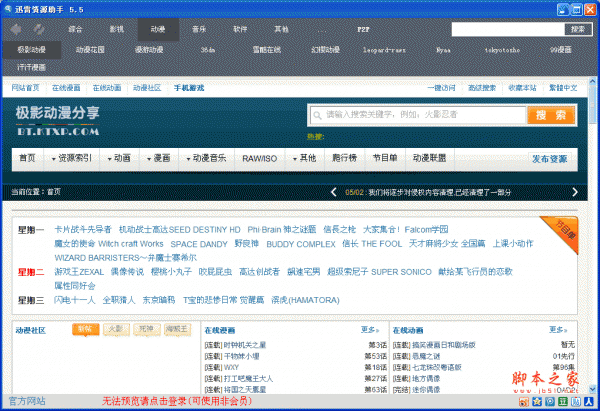Click the magnifier icon in website search box
The image size is (600, 411).
[x=317, y=115]
